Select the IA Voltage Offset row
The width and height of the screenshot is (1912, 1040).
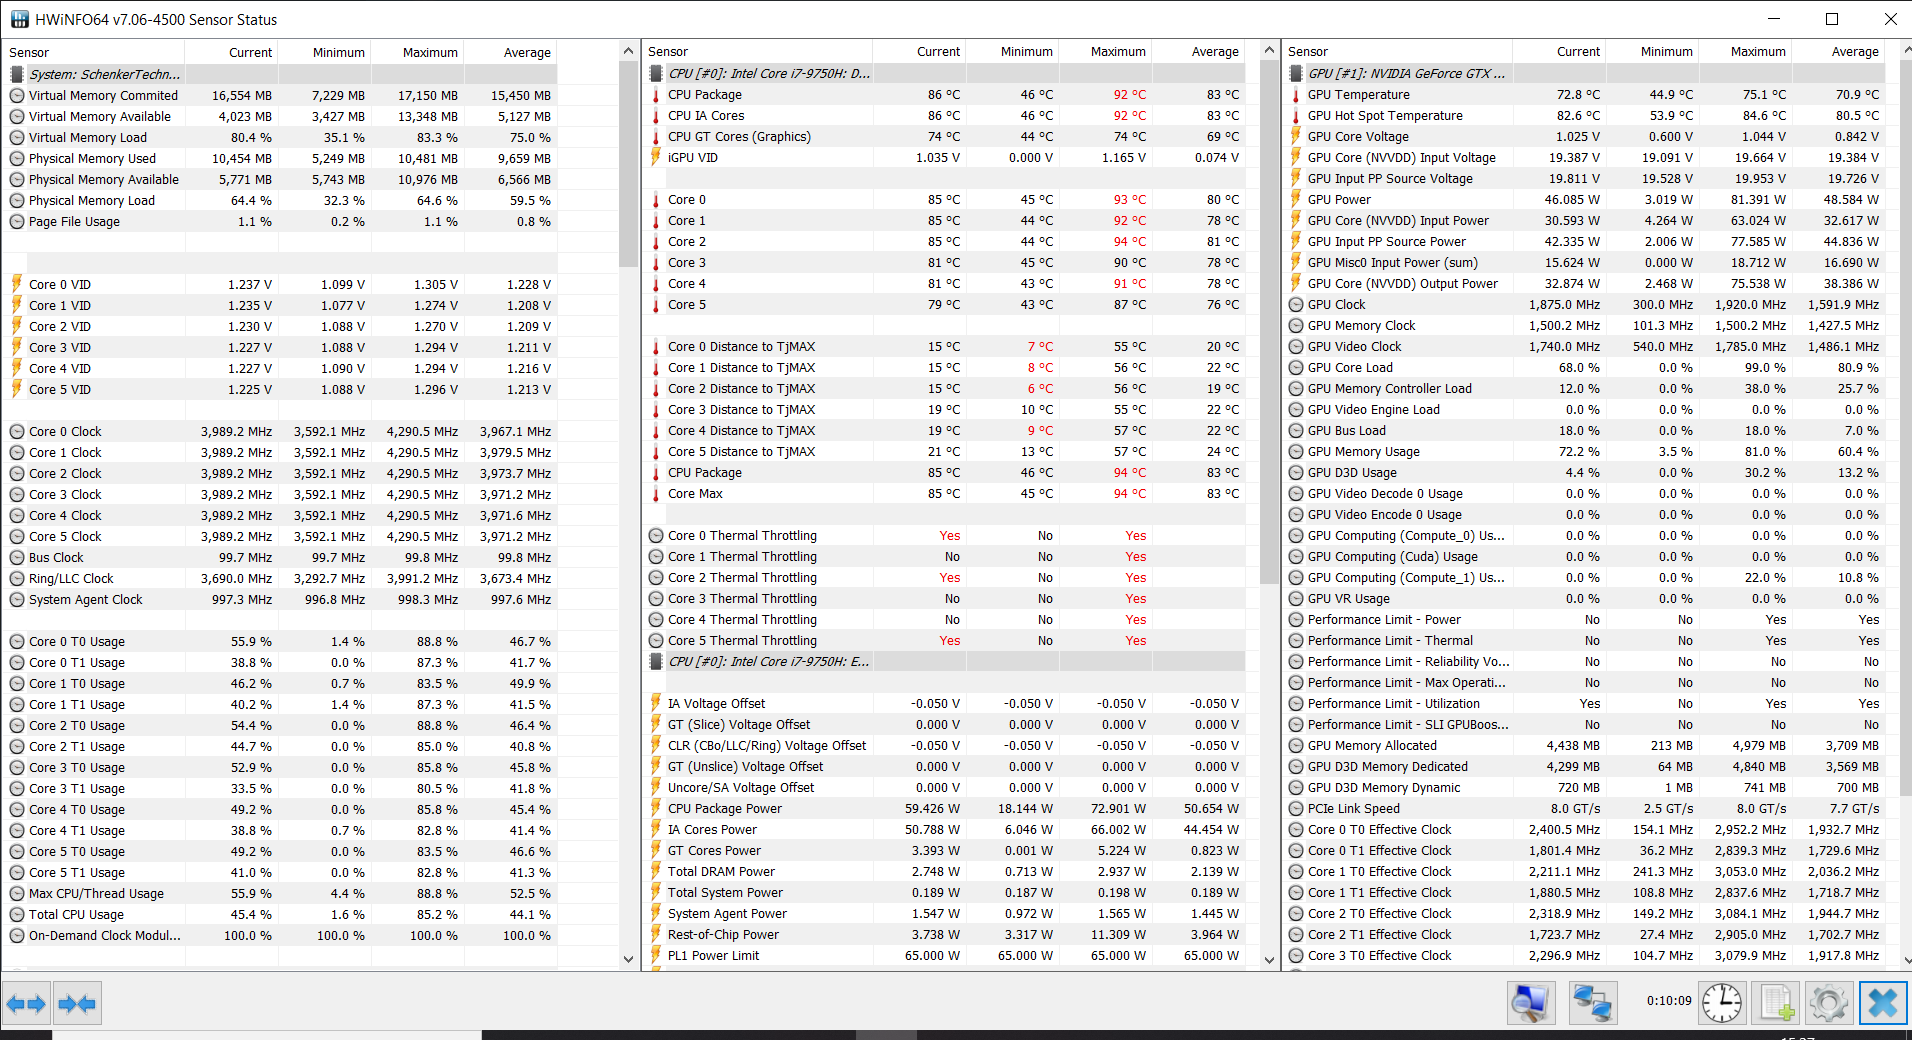coord(945,703)
